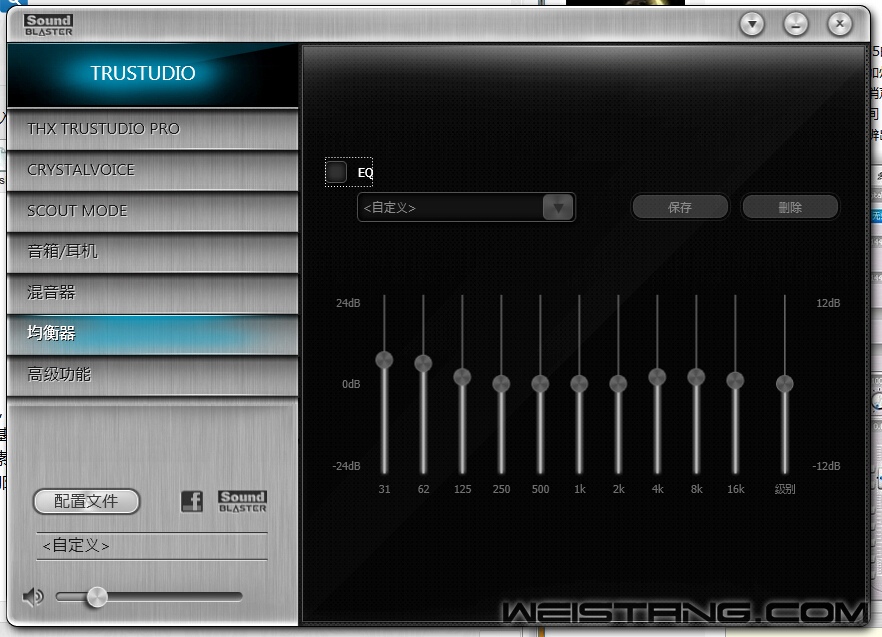The image size is (882, 637).
Task: Click the 125 Hz band slider knob
Action: [462, 376]
